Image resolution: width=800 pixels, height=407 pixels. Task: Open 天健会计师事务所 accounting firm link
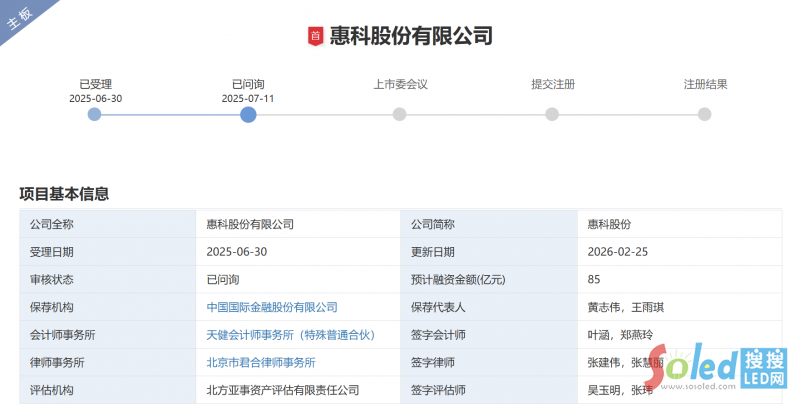click(289, 335)
